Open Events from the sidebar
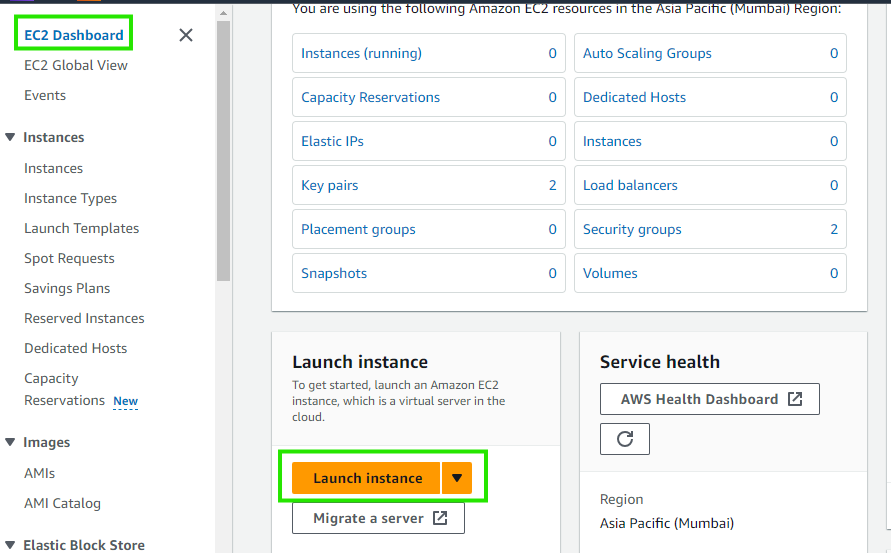Viewport: 891px width, 553px height. pos(45,95)
